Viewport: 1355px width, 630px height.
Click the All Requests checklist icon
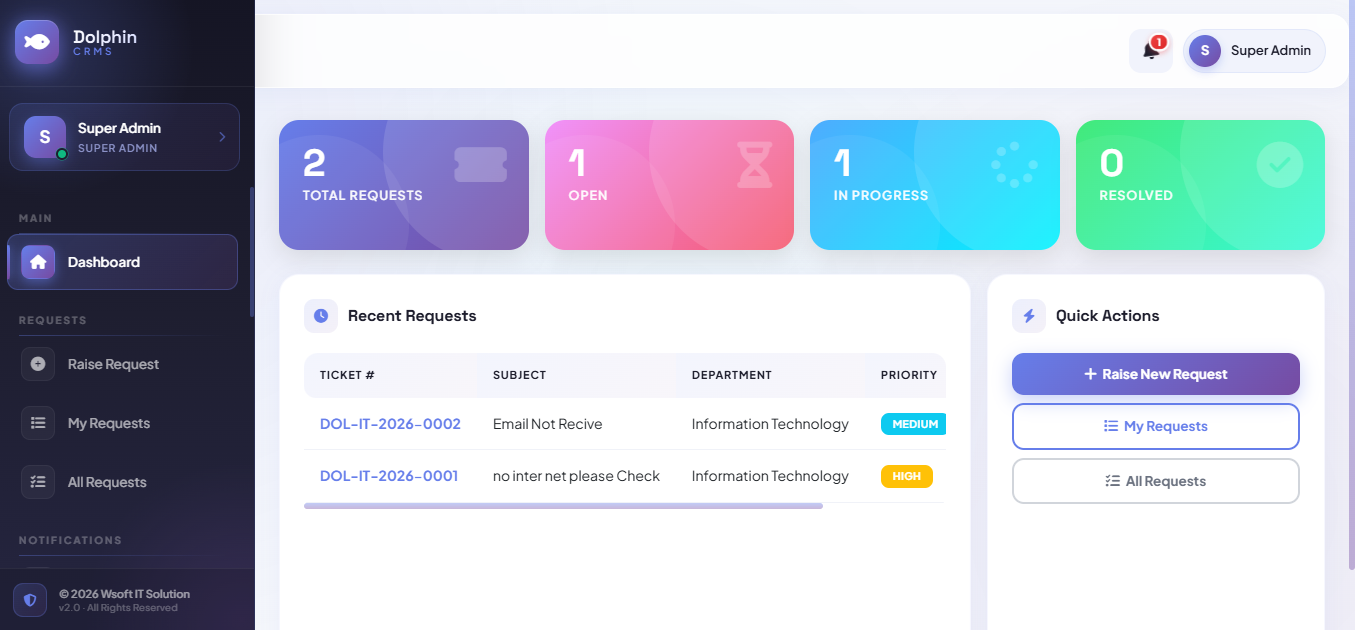point(38,482)
